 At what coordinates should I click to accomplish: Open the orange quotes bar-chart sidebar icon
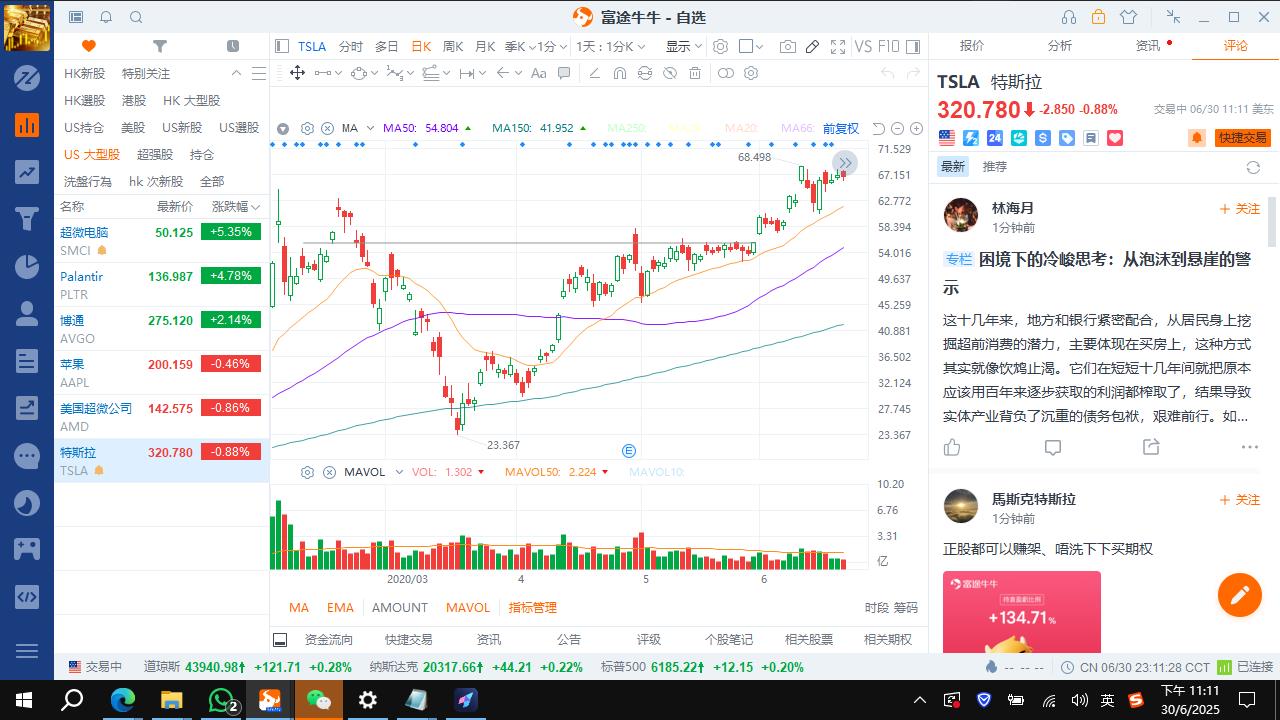pyautogui.click(x=27, y=125)
